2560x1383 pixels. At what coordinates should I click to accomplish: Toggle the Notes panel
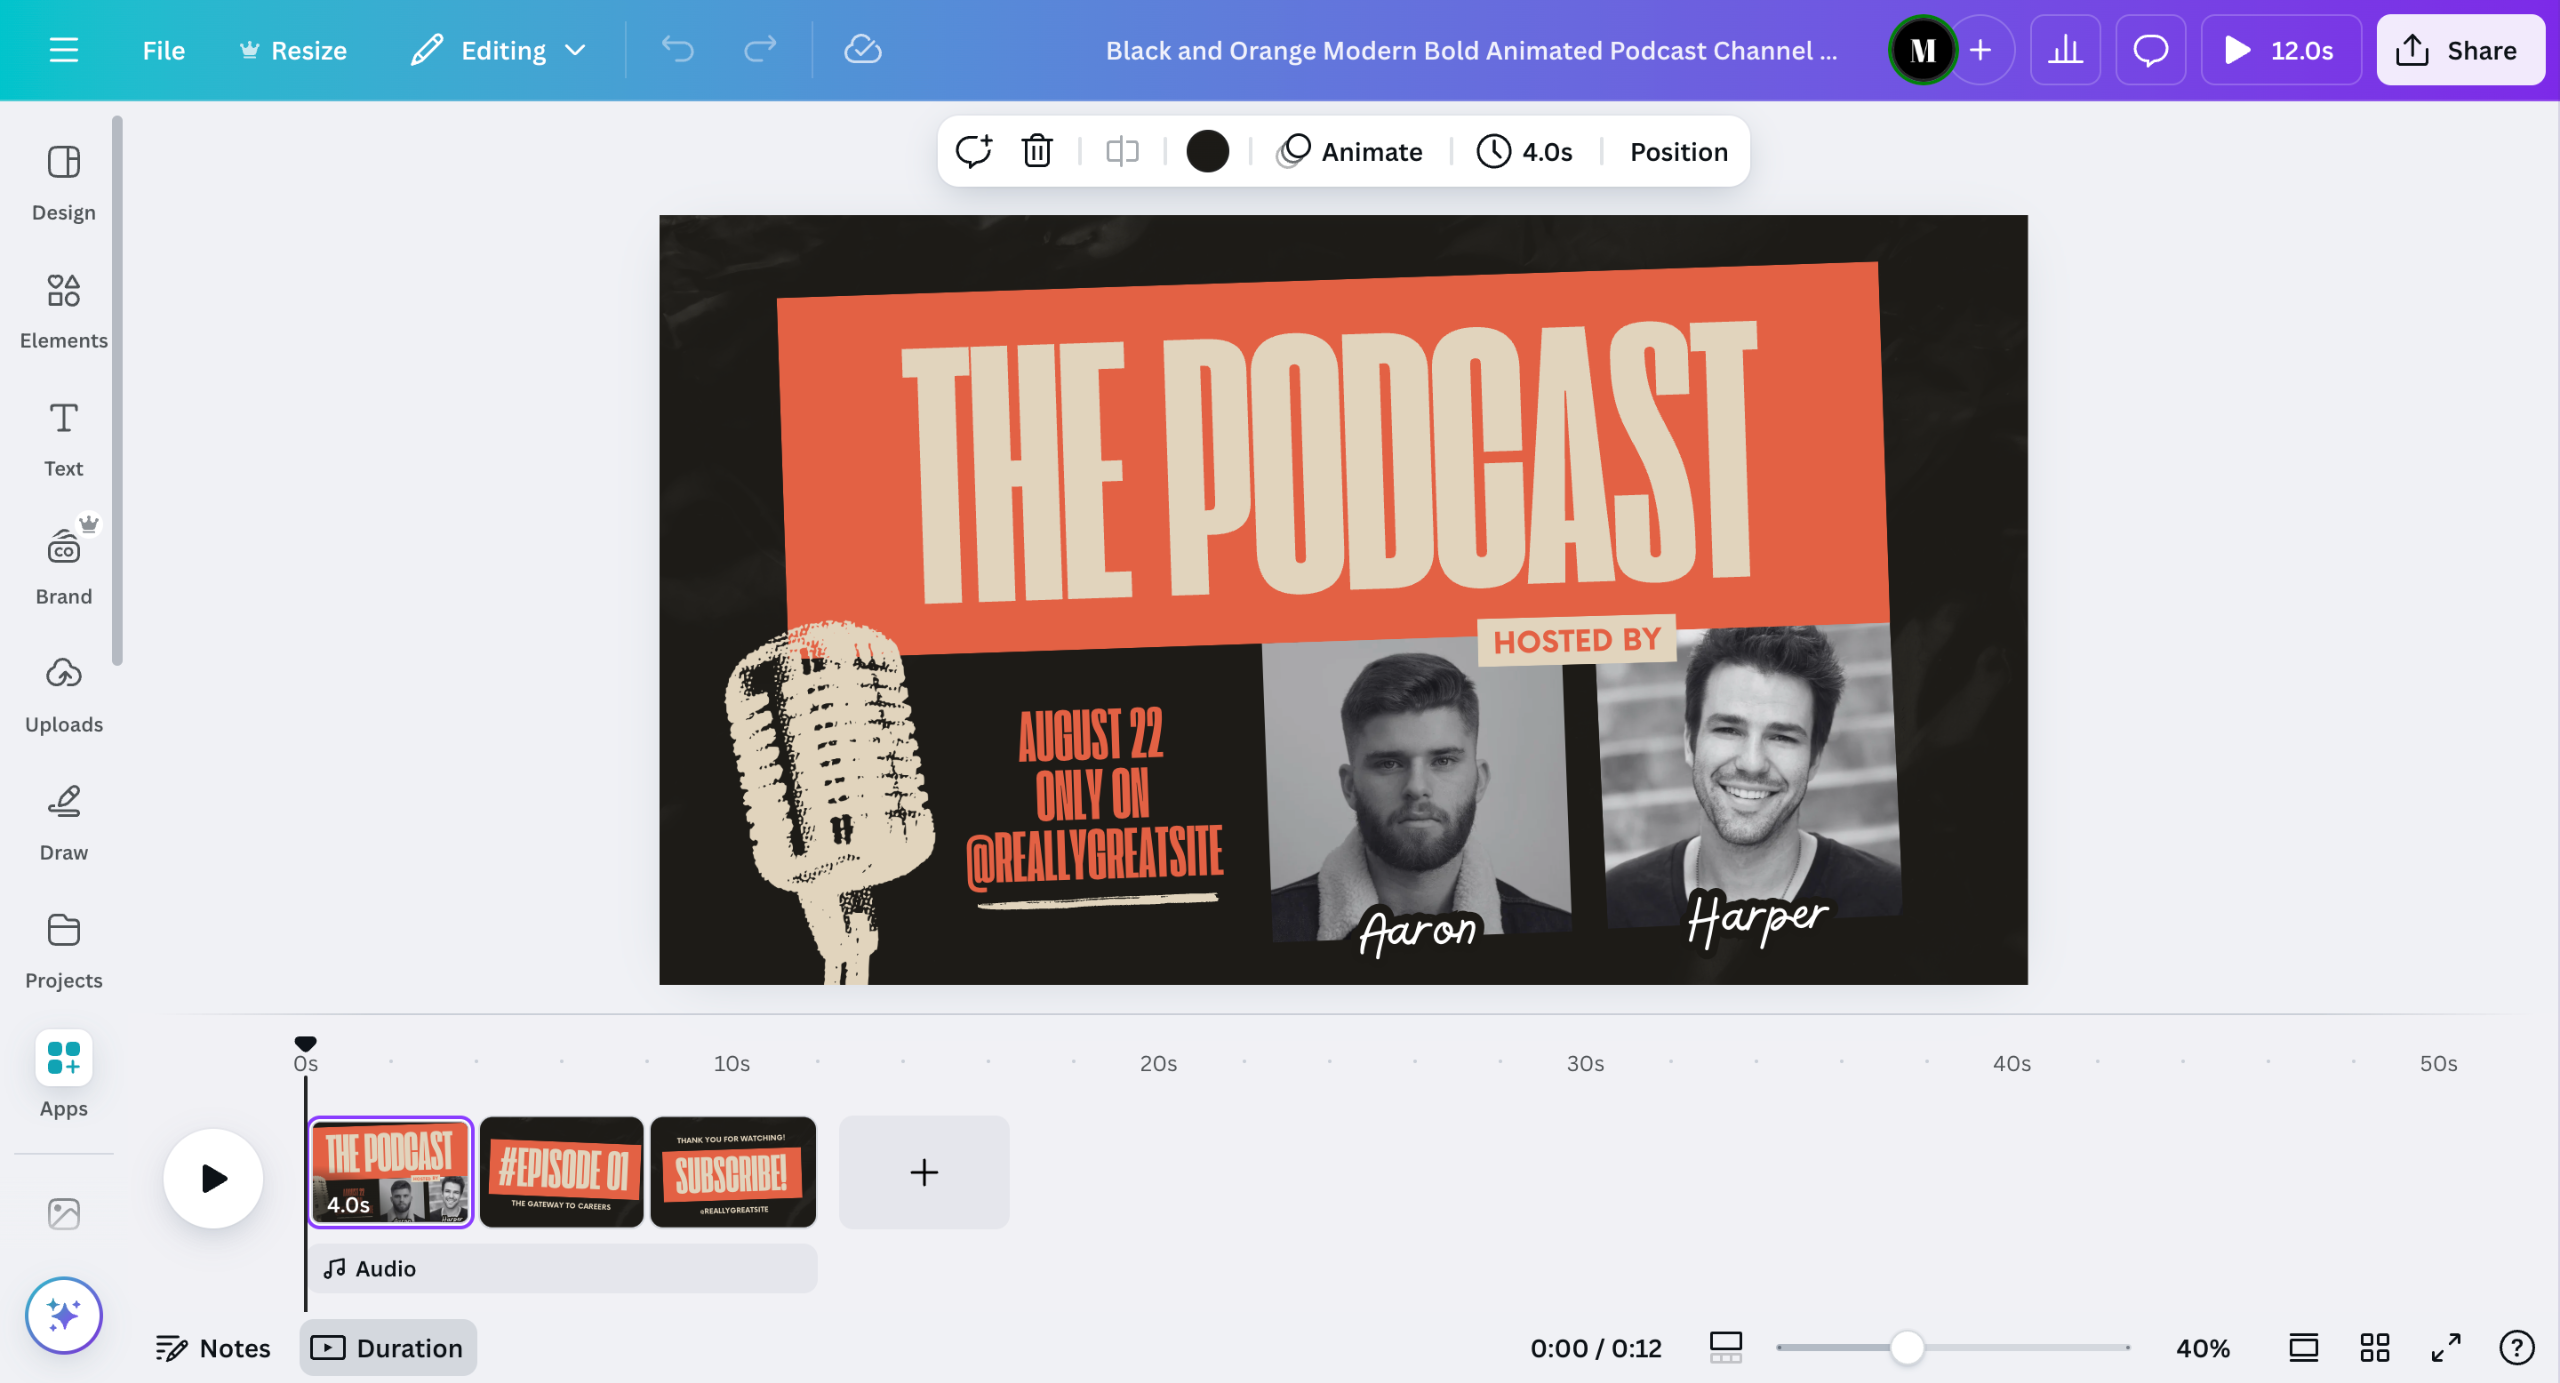213,1347
